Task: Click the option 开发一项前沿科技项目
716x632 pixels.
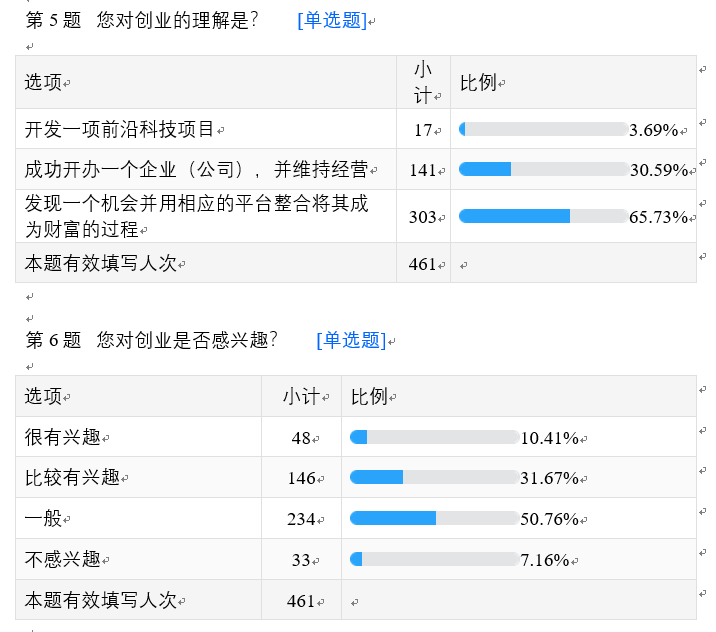Action: [120, 129]
